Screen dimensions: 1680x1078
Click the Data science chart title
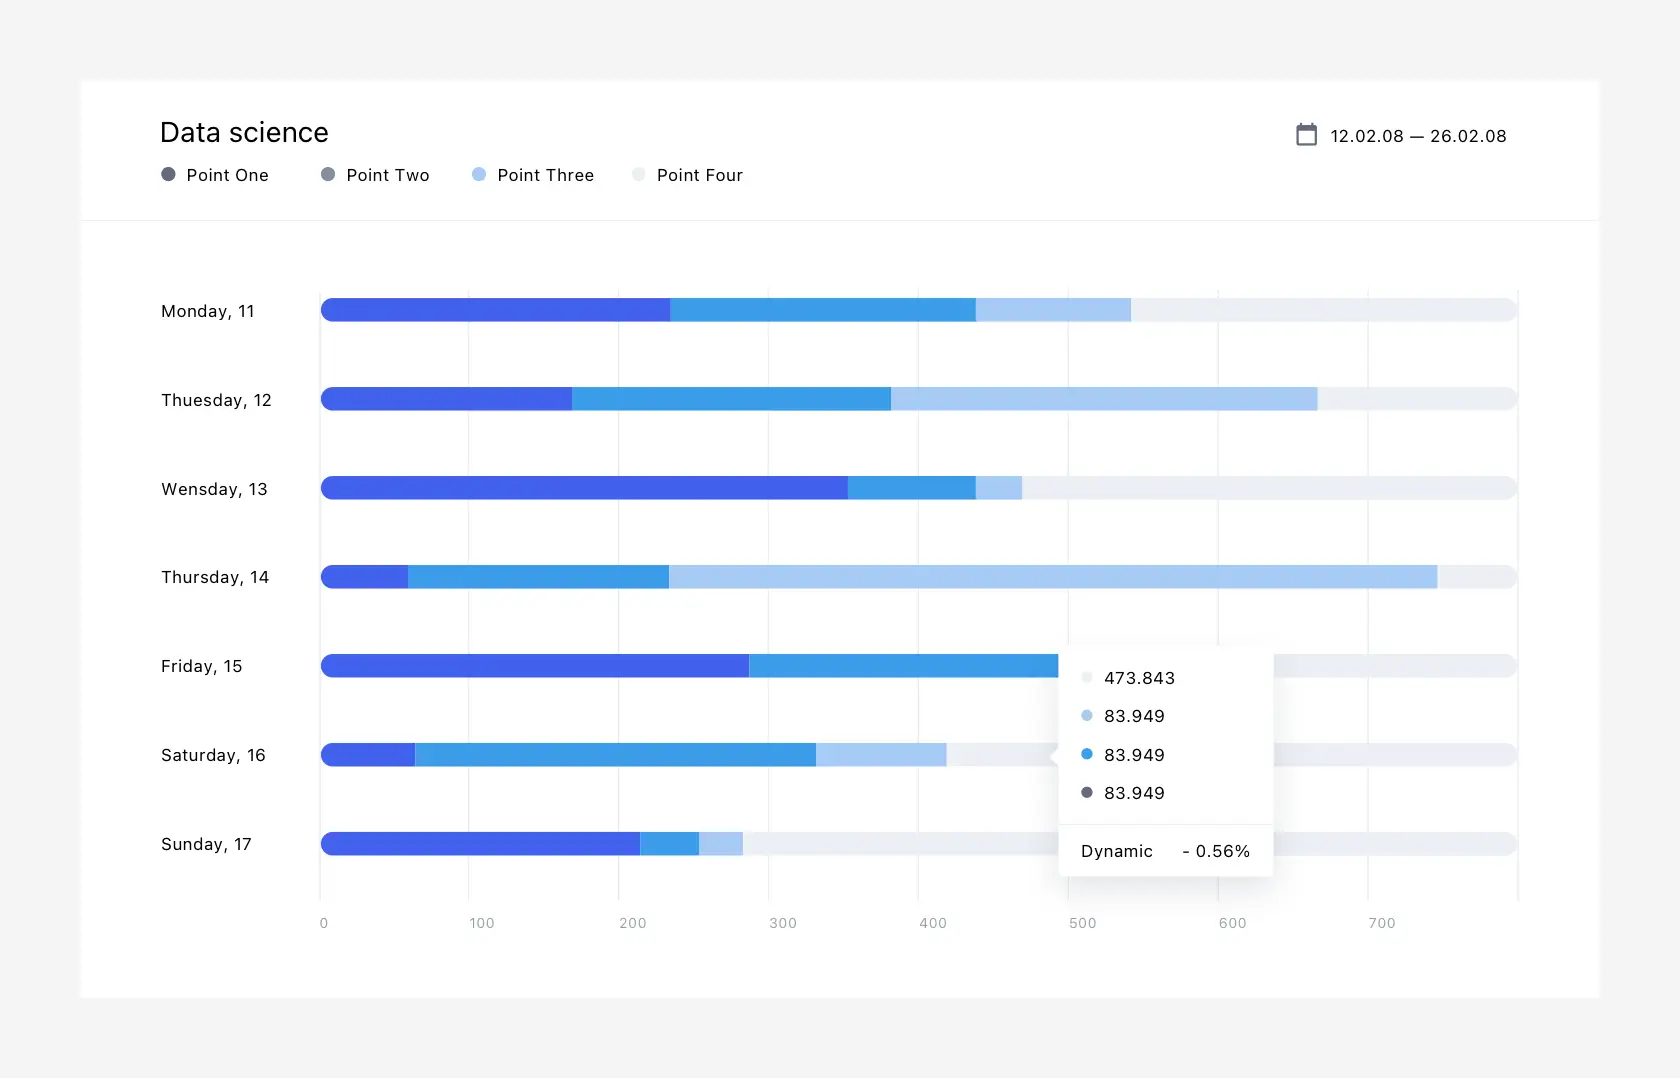tap(244, 132)
